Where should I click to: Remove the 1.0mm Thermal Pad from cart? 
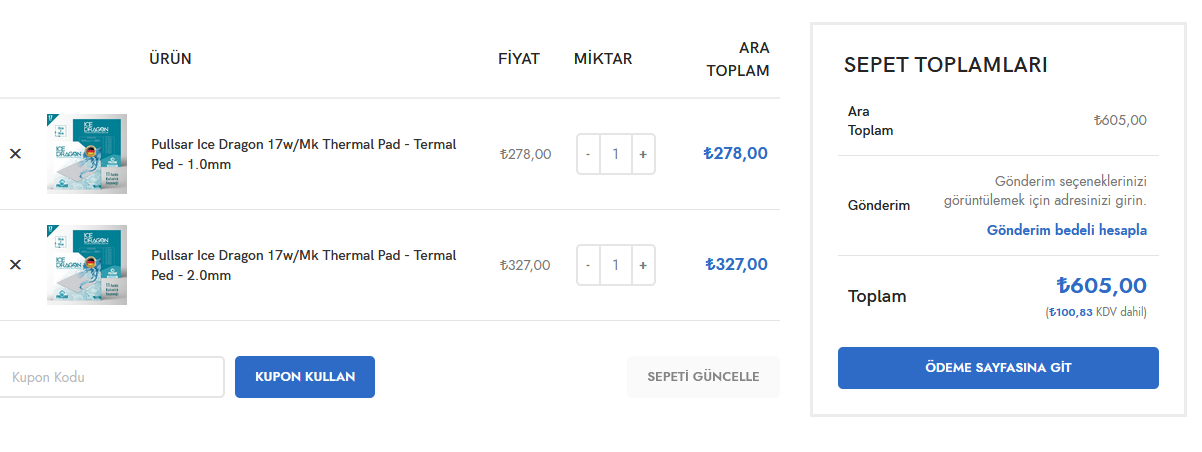coord(15,154)
